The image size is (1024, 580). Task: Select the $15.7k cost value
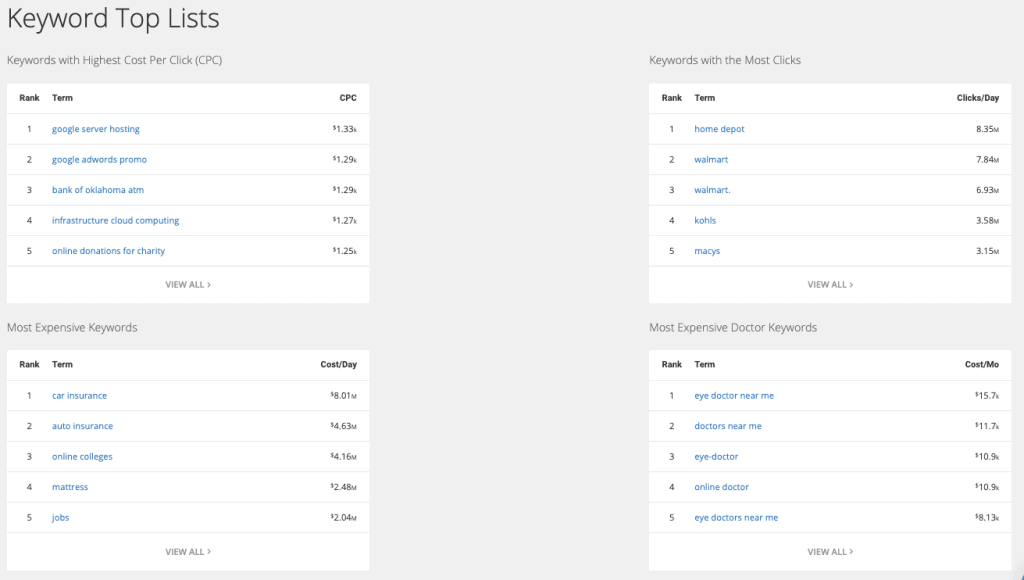[x=987, y=396]
